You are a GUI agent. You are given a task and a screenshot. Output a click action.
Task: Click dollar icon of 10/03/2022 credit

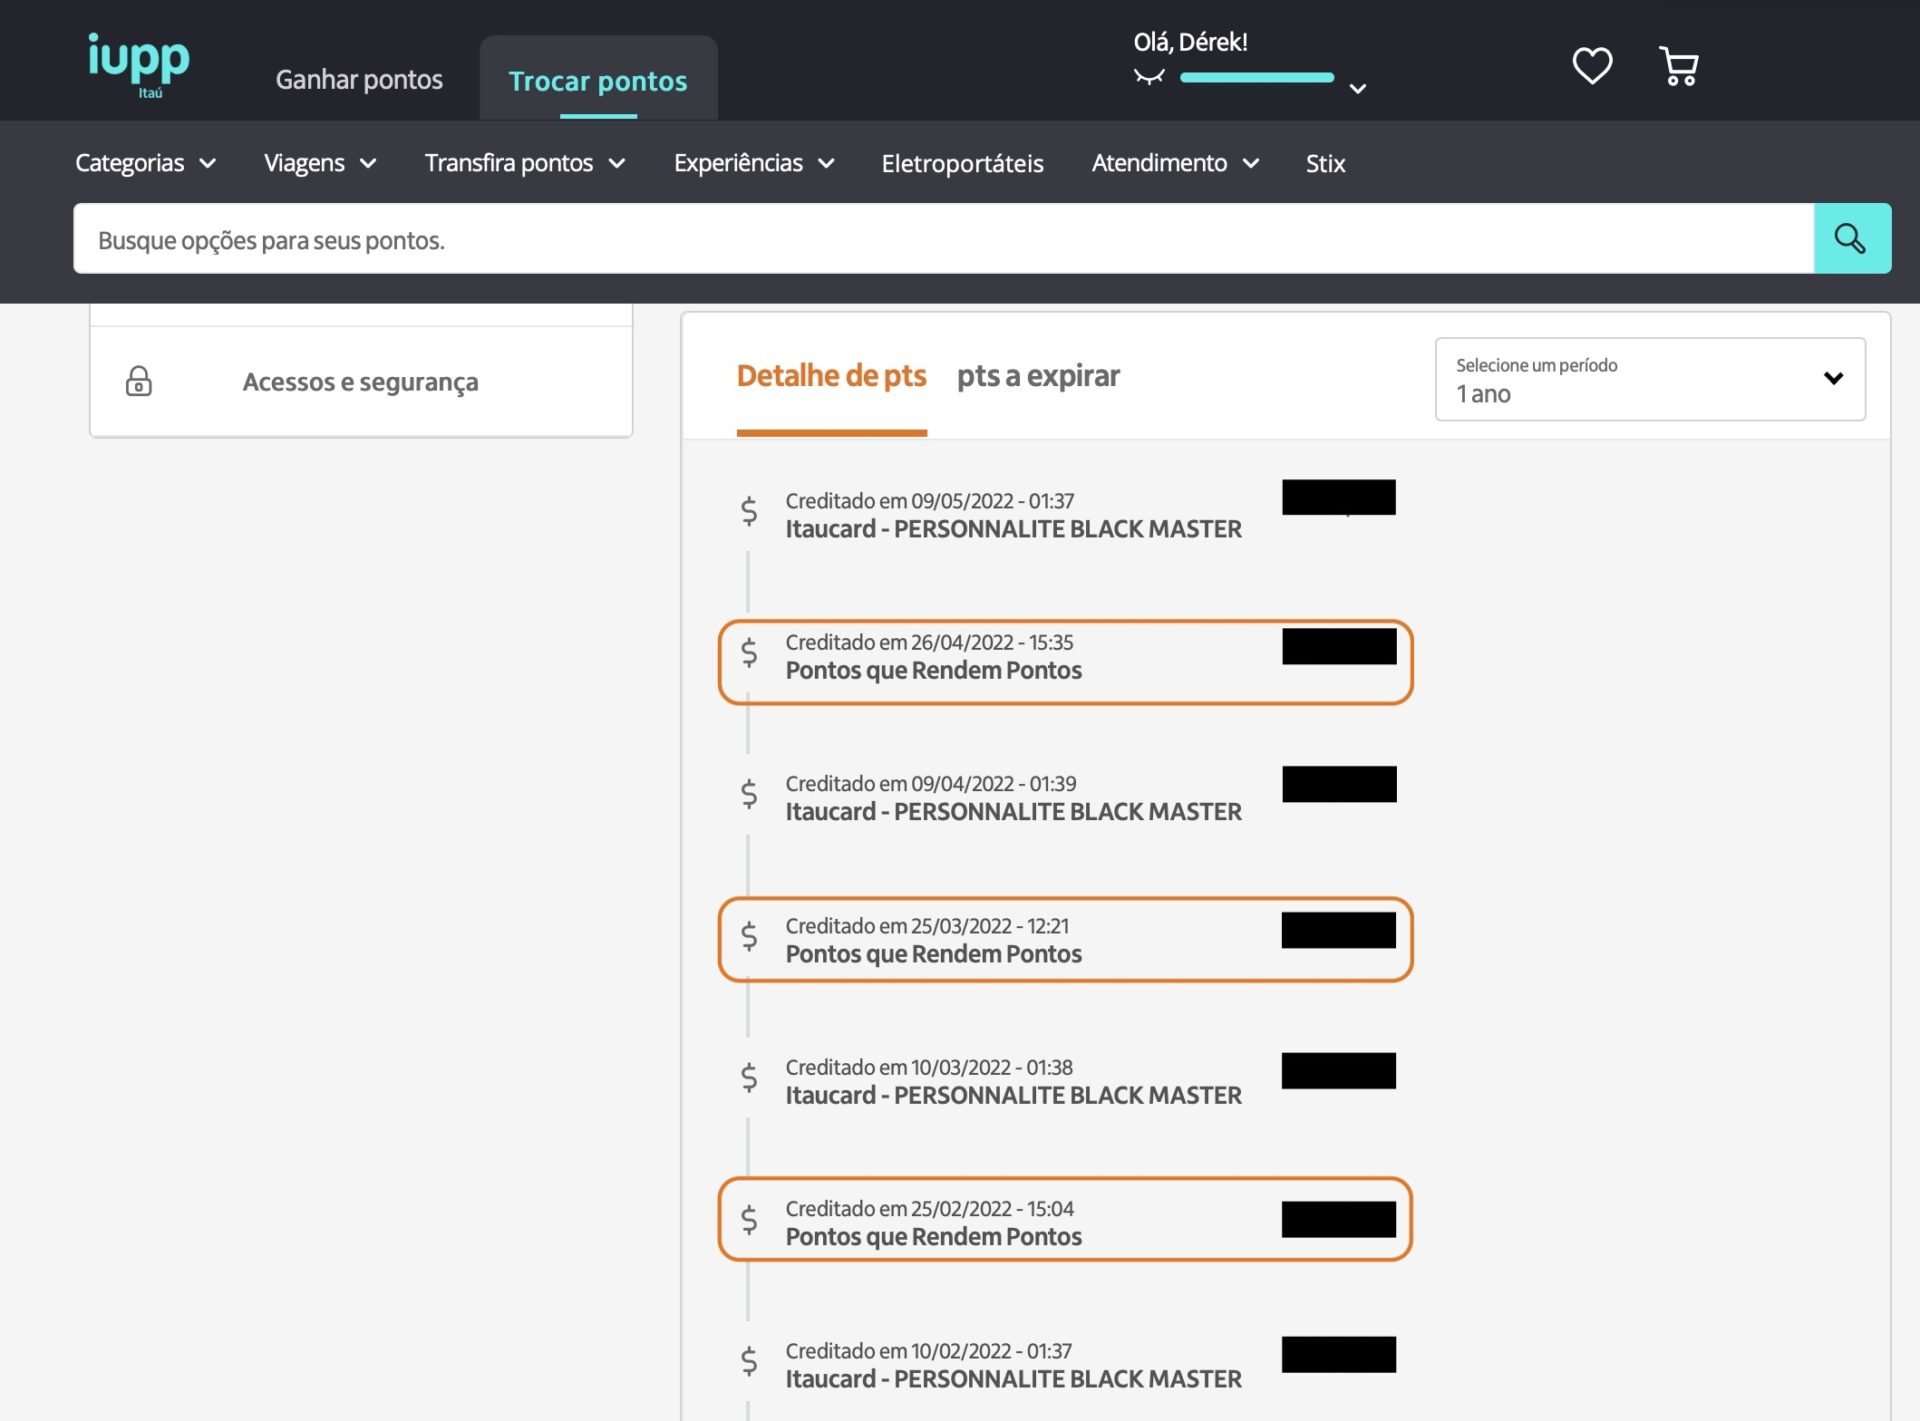point(749,1078)
